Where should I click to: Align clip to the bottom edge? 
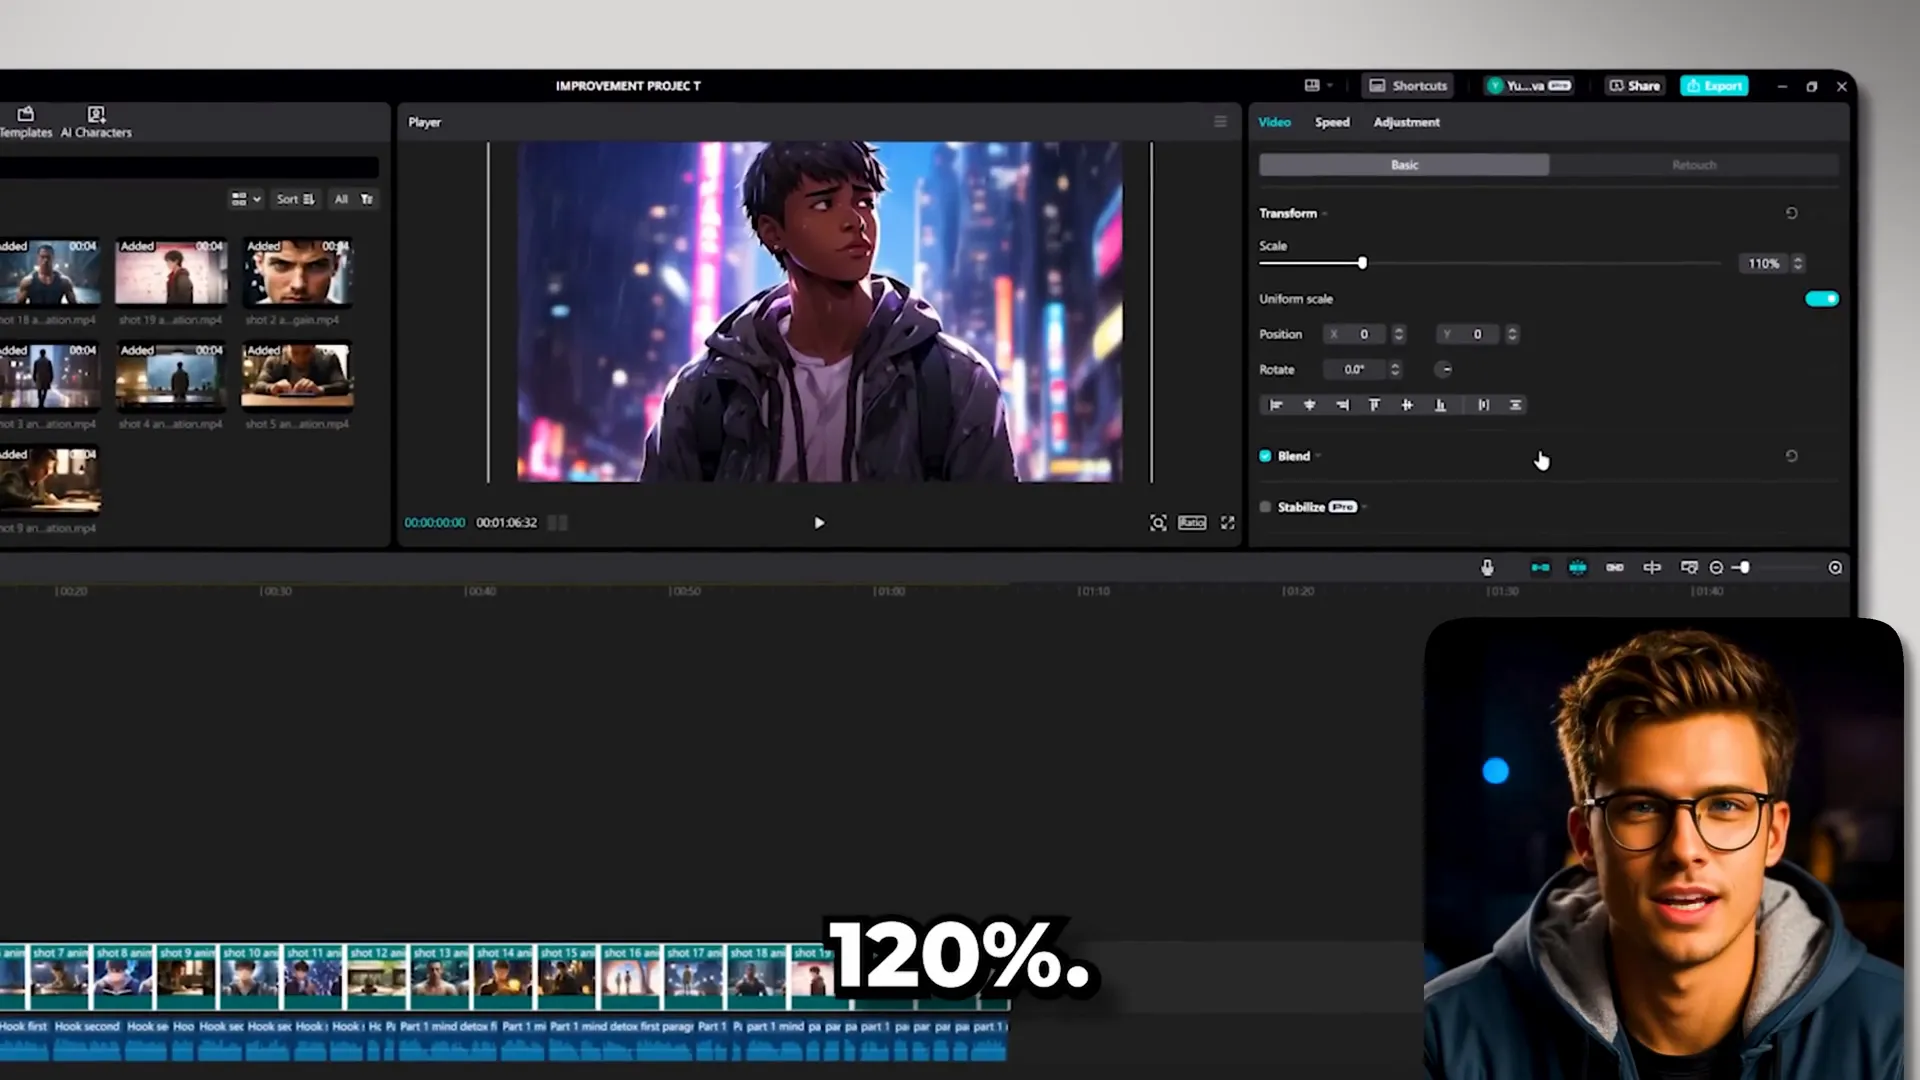[x=1440, y=405]
